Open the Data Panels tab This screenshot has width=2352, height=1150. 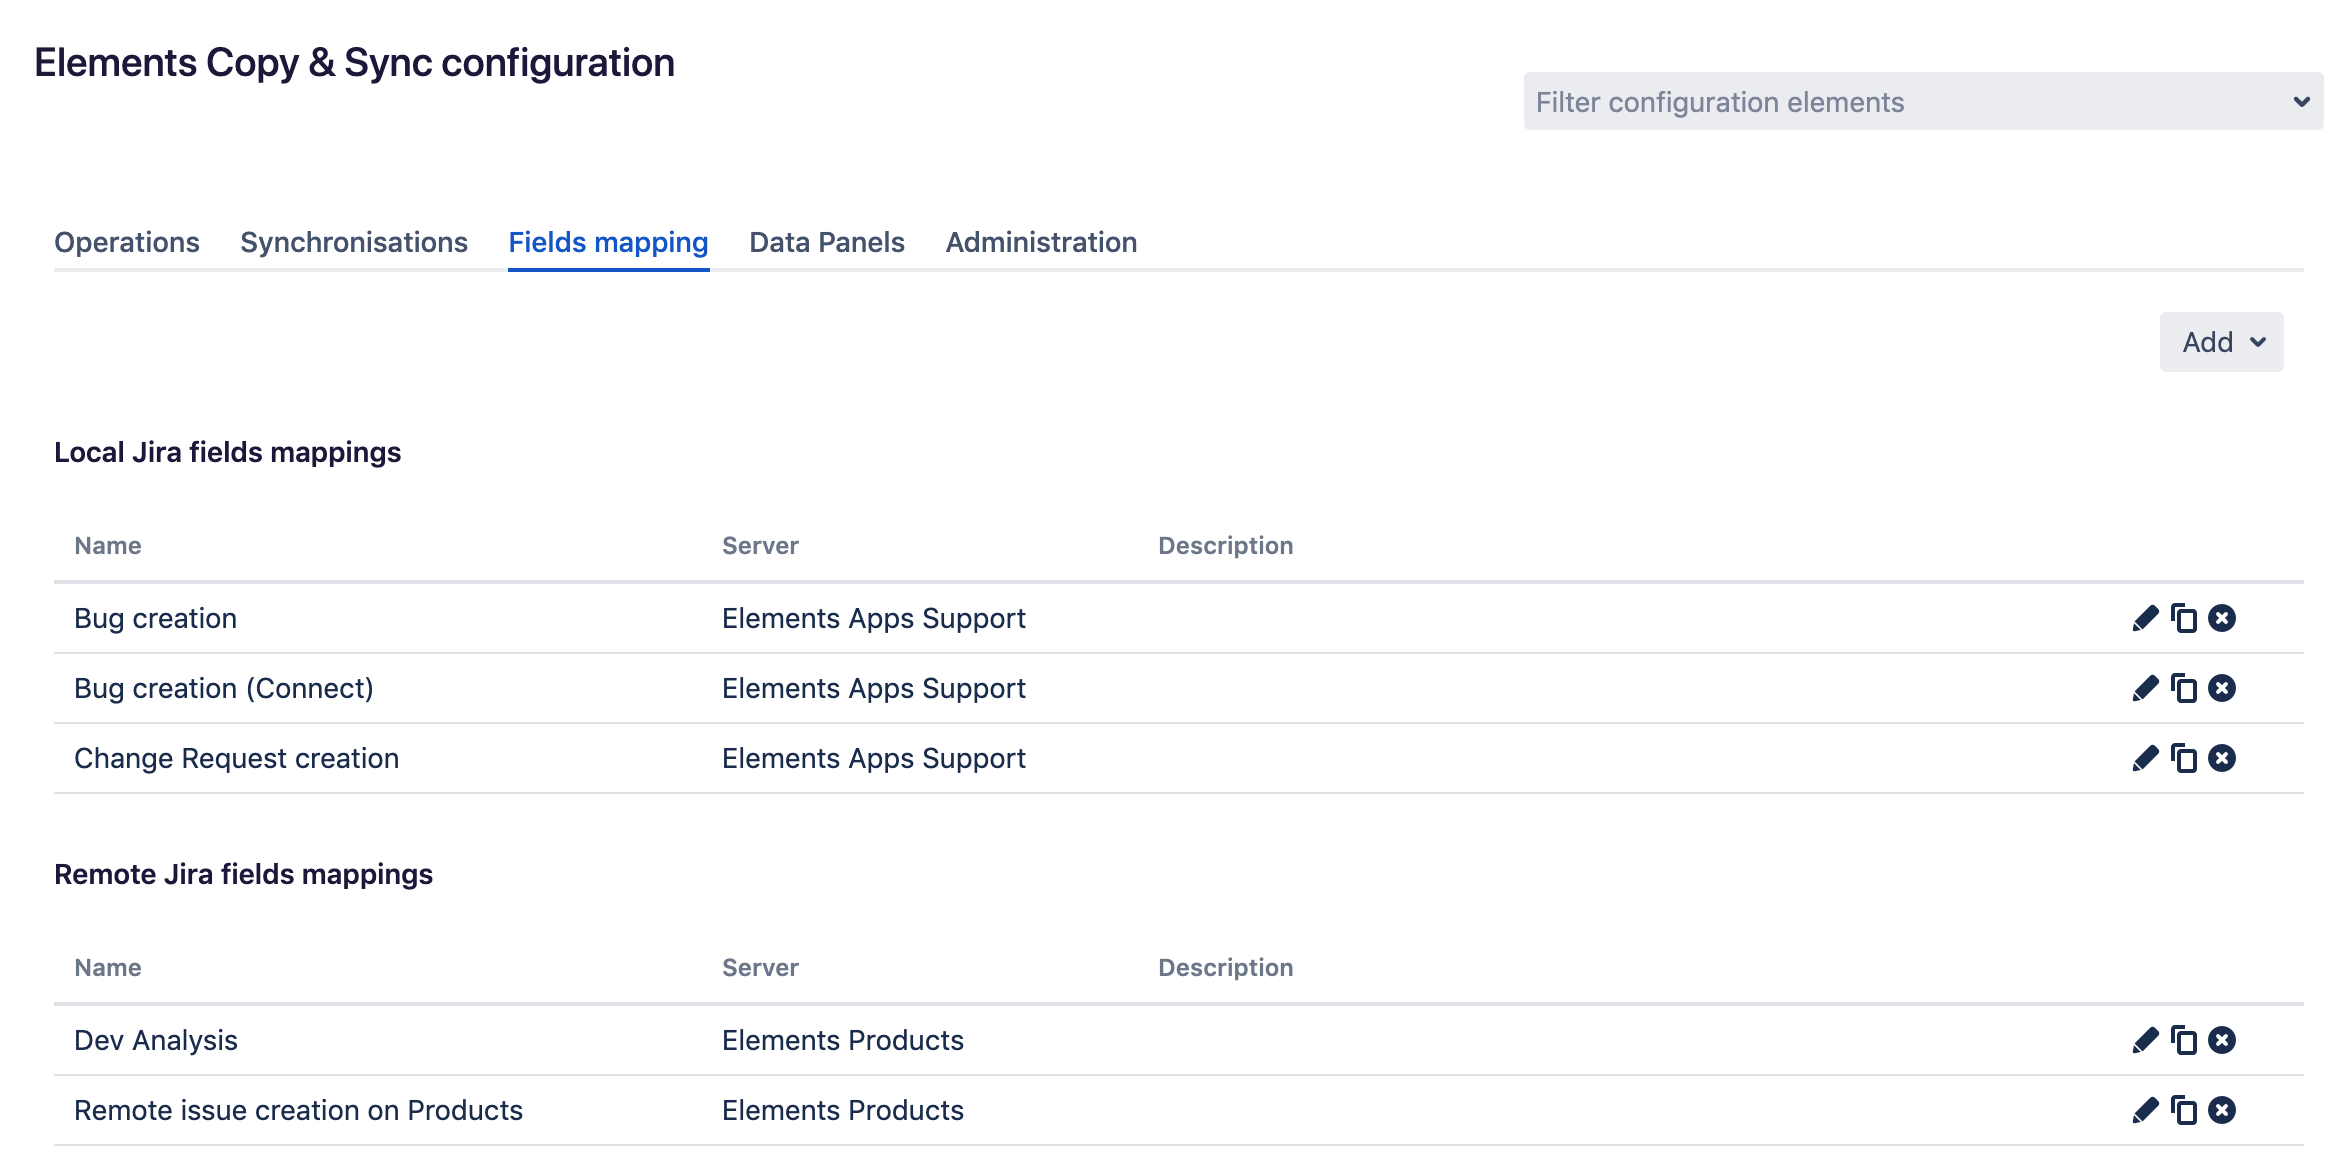826,242
